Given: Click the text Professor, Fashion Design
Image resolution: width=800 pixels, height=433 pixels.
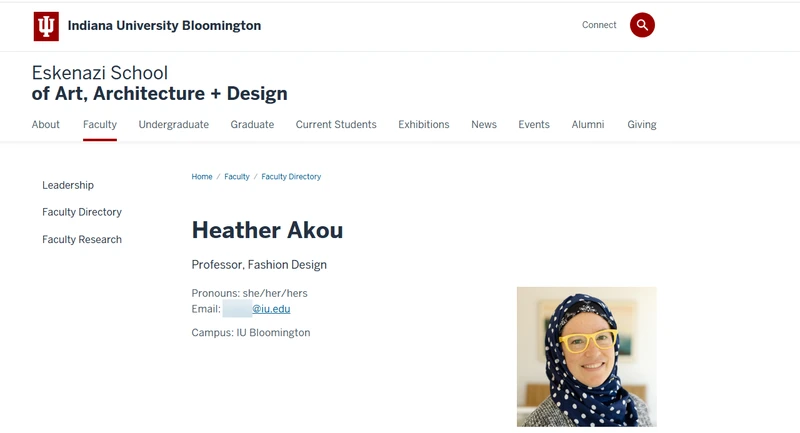Looking at the screenshot, I should point(259,265).
